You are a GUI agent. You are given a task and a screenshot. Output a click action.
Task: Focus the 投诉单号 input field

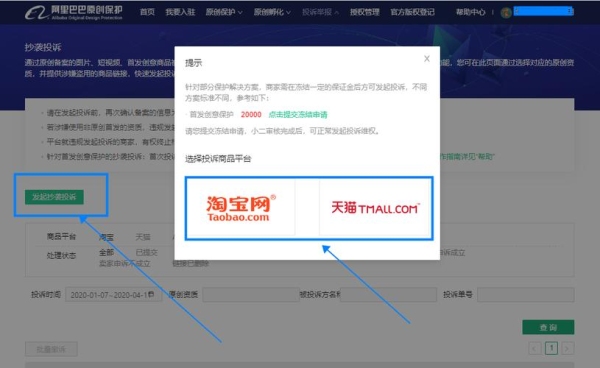coord(526,295)
